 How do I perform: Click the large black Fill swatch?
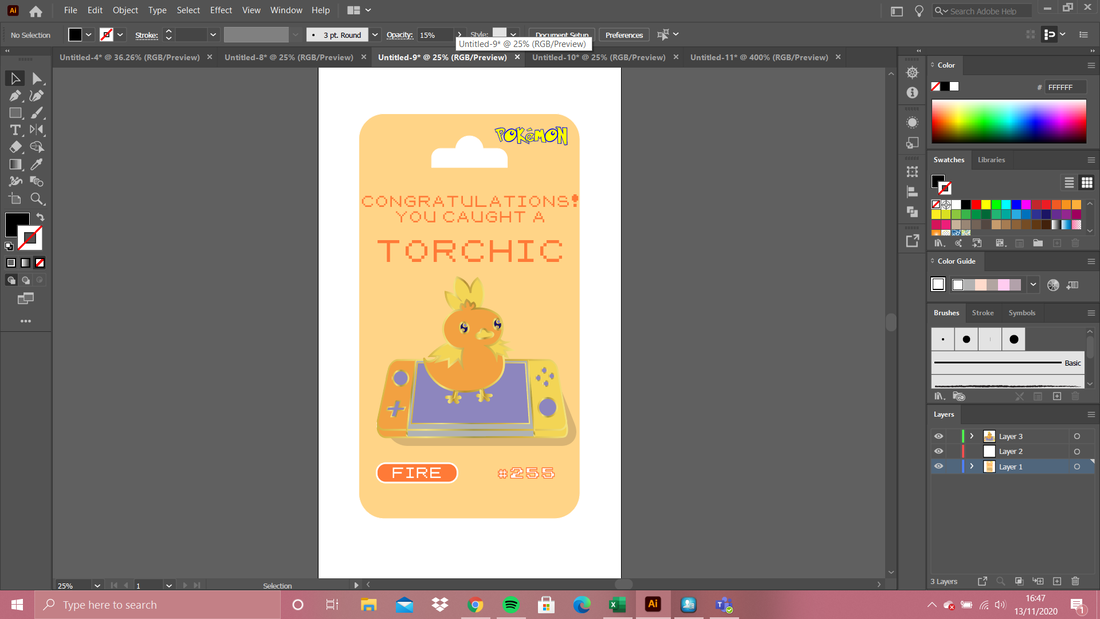point(17,225)
